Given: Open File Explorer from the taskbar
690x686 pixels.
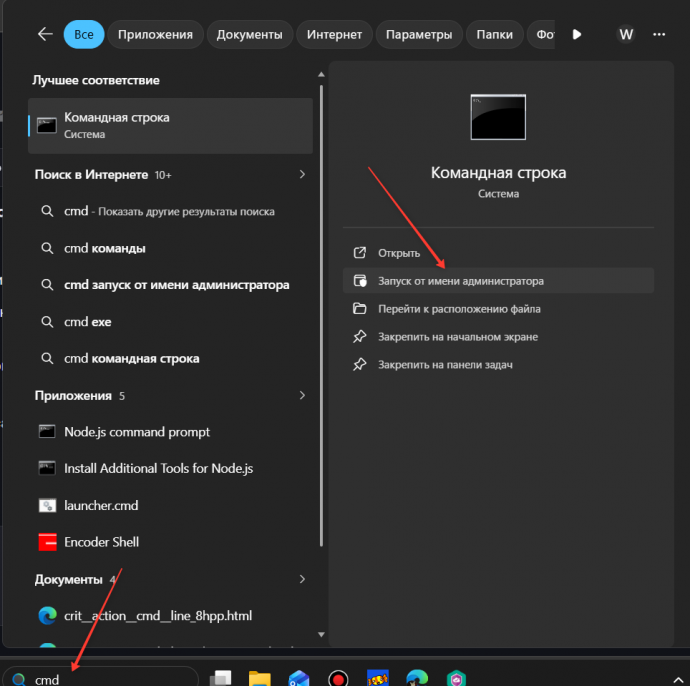Looking at the screenshot, I should 260,678.
